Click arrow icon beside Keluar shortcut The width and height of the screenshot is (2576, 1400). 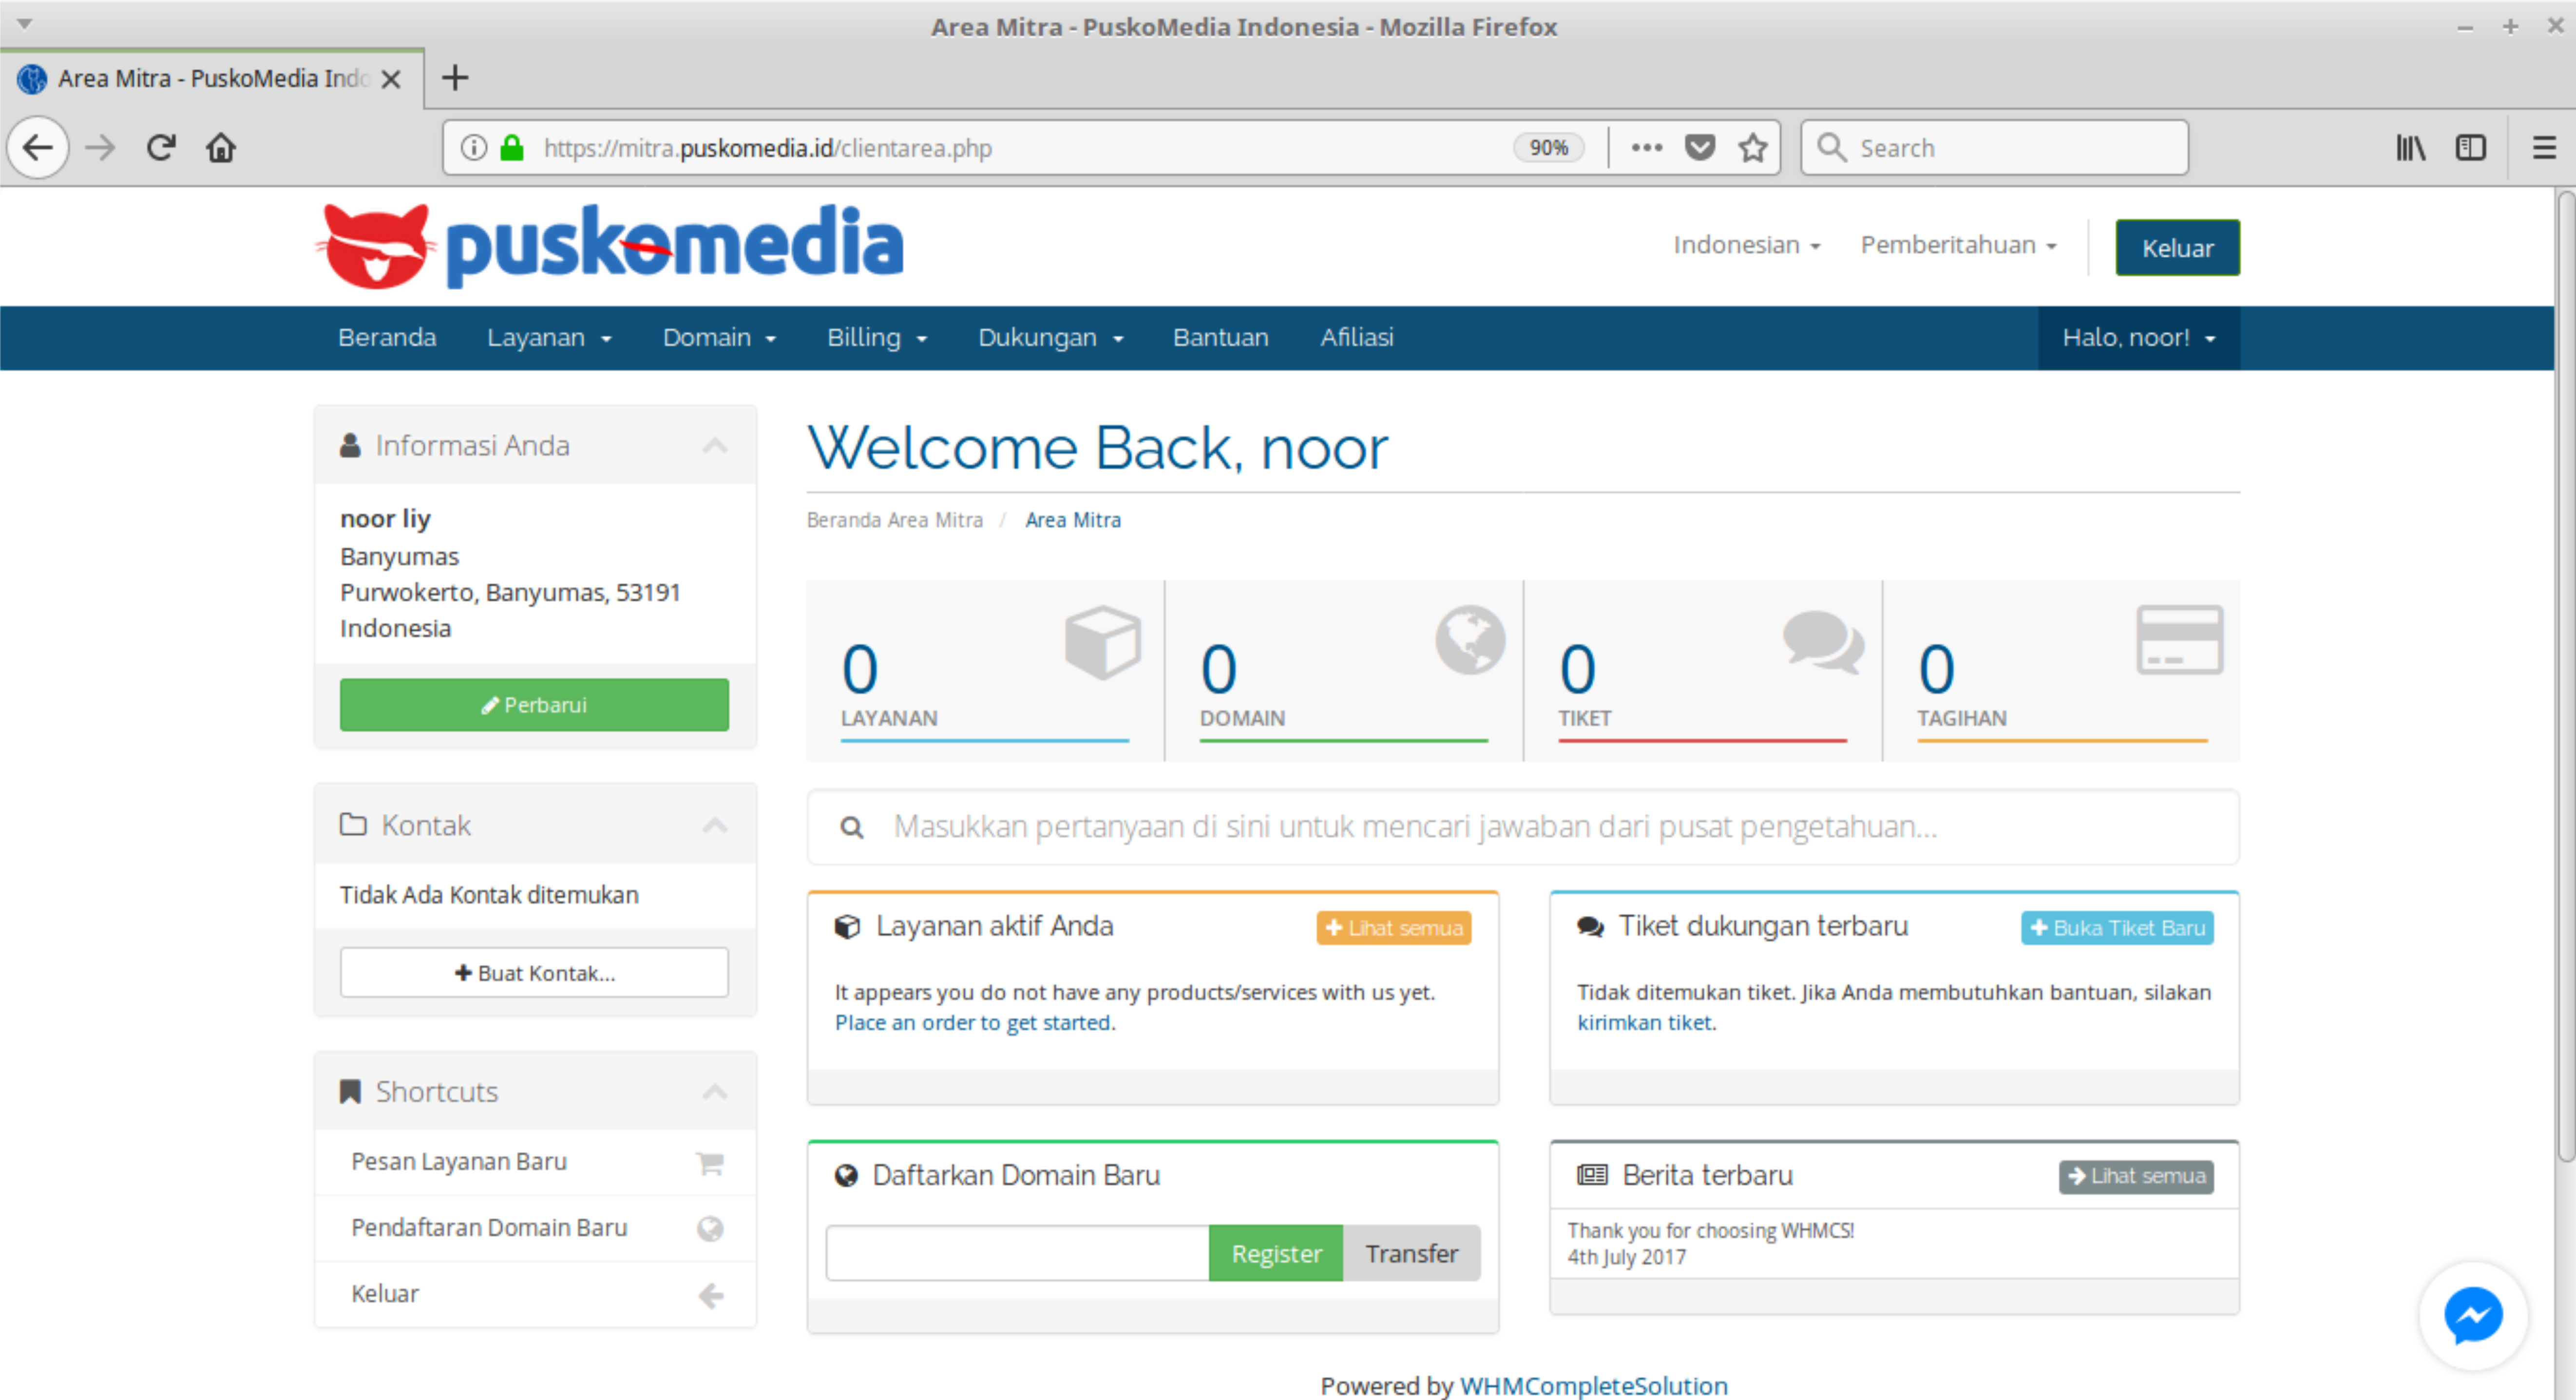(x=710, y=1296)
